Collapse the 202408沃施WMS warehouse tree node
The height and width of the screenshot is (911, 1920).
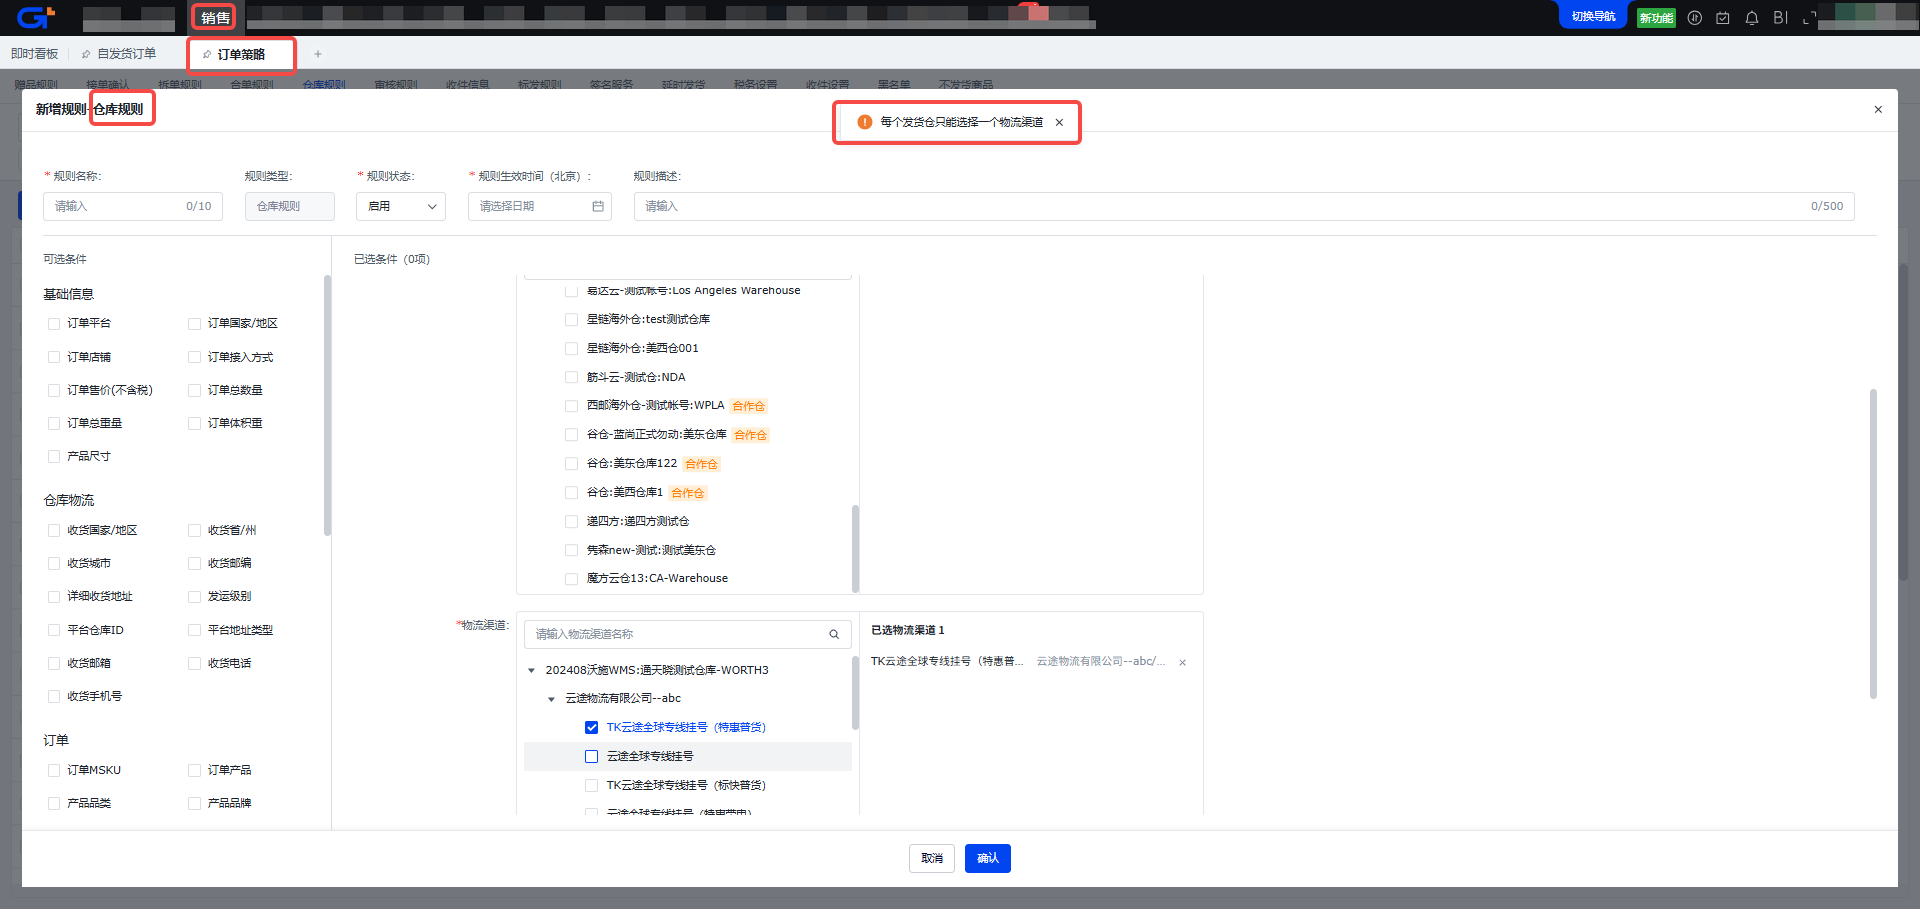point(531,671)
